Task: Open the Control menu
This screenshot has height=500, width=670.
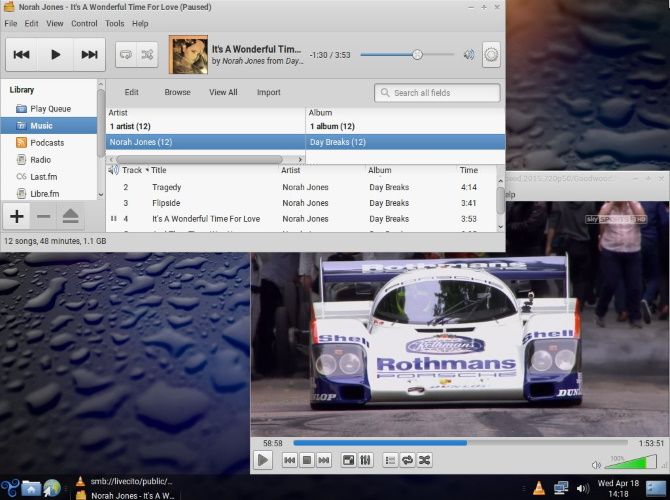Action: click(84, 24)
